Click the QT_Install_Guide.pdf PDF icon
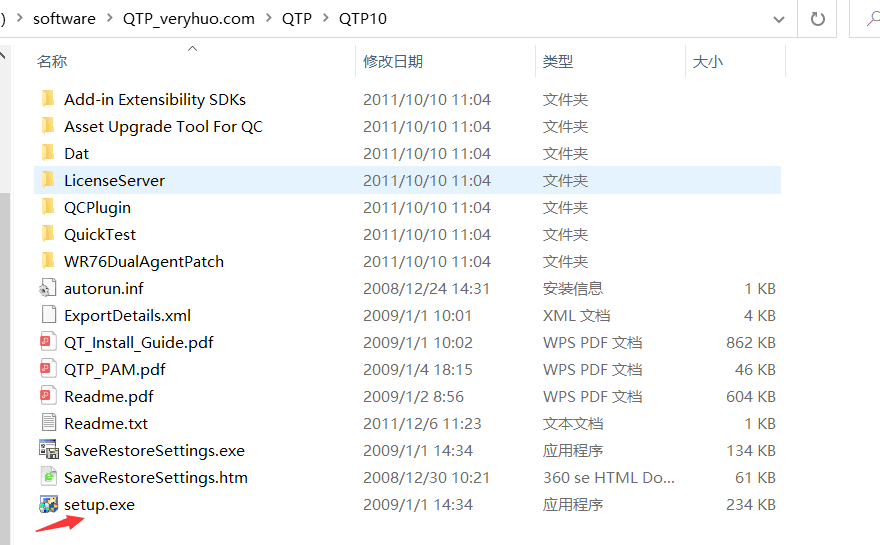 click(48, 342)
